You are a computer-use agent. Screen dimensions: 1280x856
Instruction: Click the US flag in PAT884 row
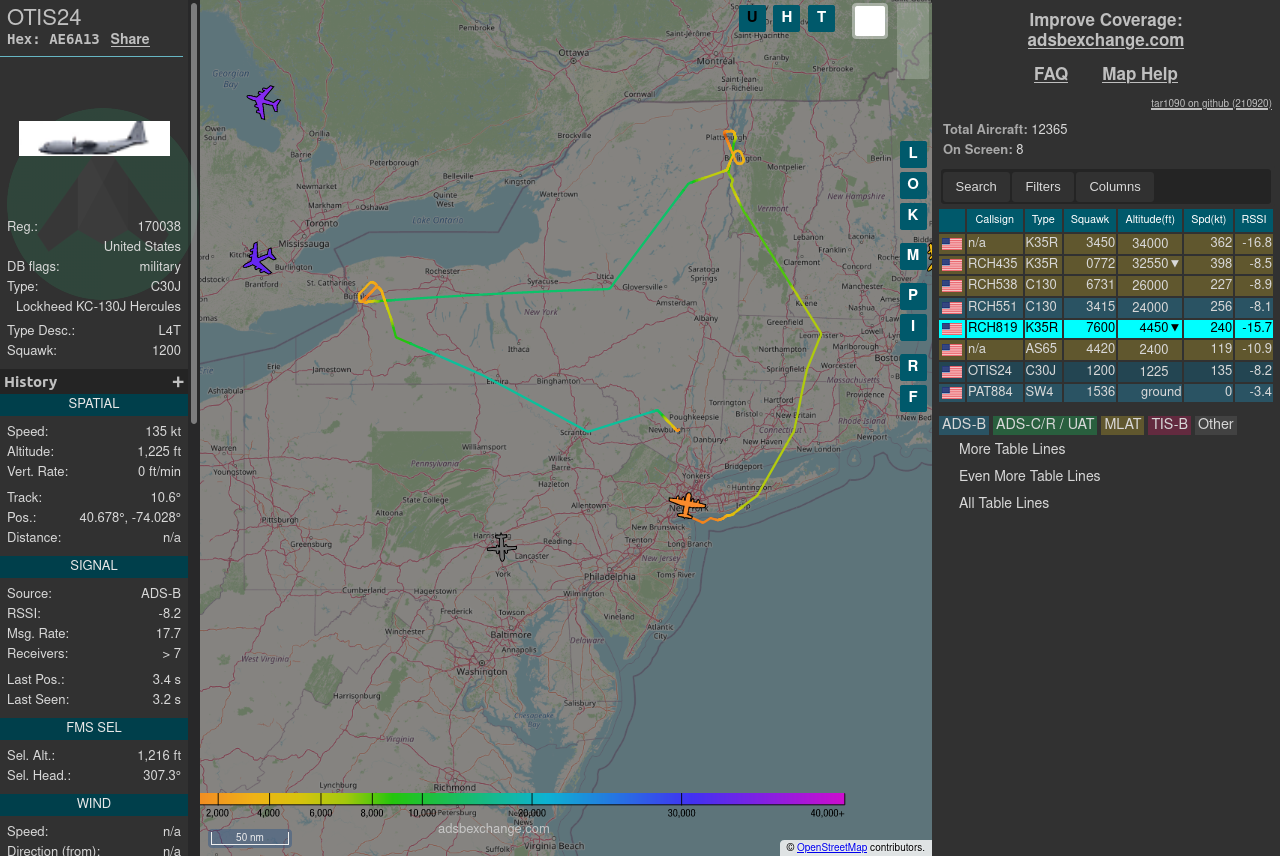(x=952, y=393)
